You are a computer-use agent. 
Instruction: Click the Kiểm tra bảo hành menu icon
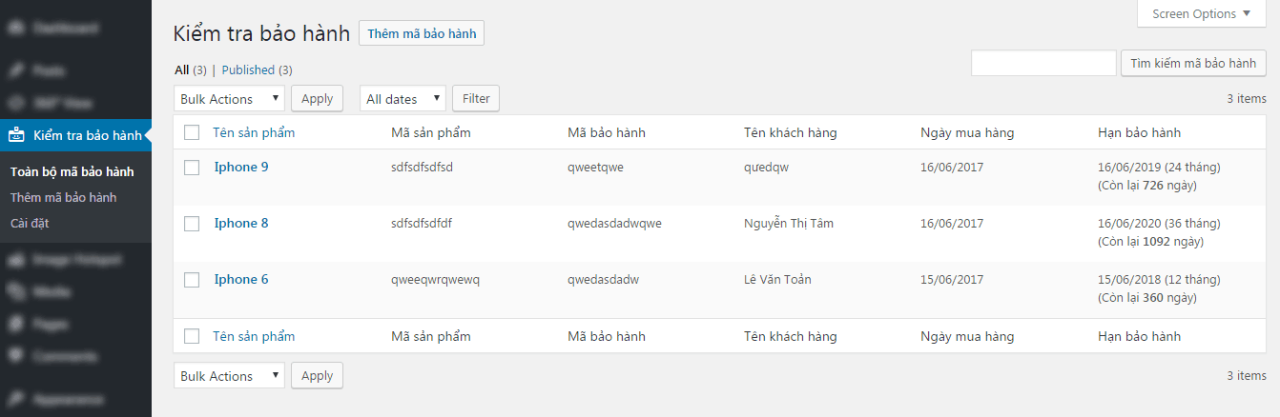pyautogui.click(x=17, y=135)
